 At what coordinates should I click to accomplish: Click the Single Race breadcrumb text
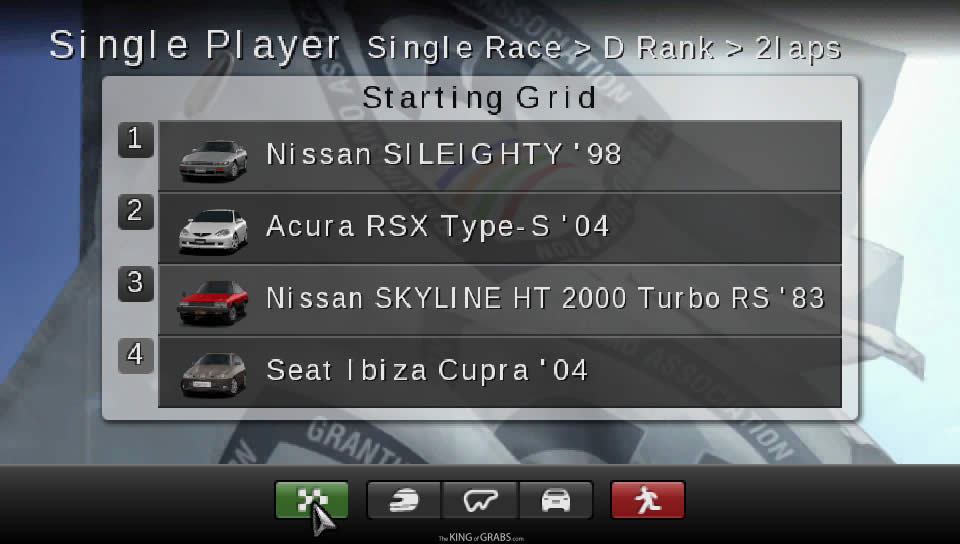coord(464,48)
